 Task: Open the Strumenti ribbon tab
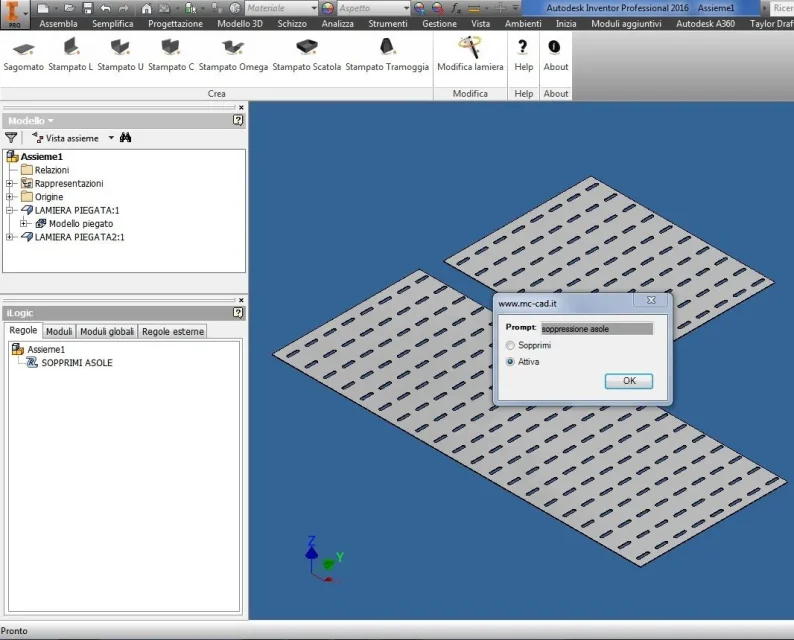[388, 24]
